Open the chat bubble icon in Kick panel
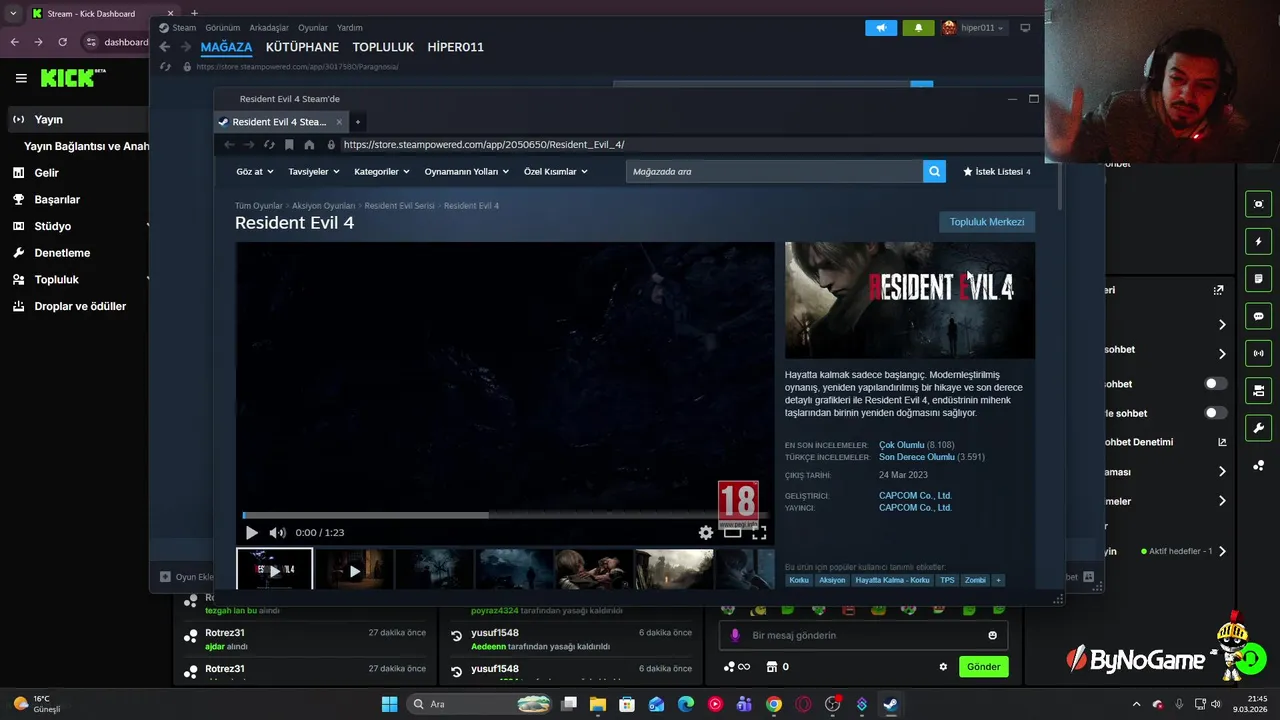 (1258, 316)
